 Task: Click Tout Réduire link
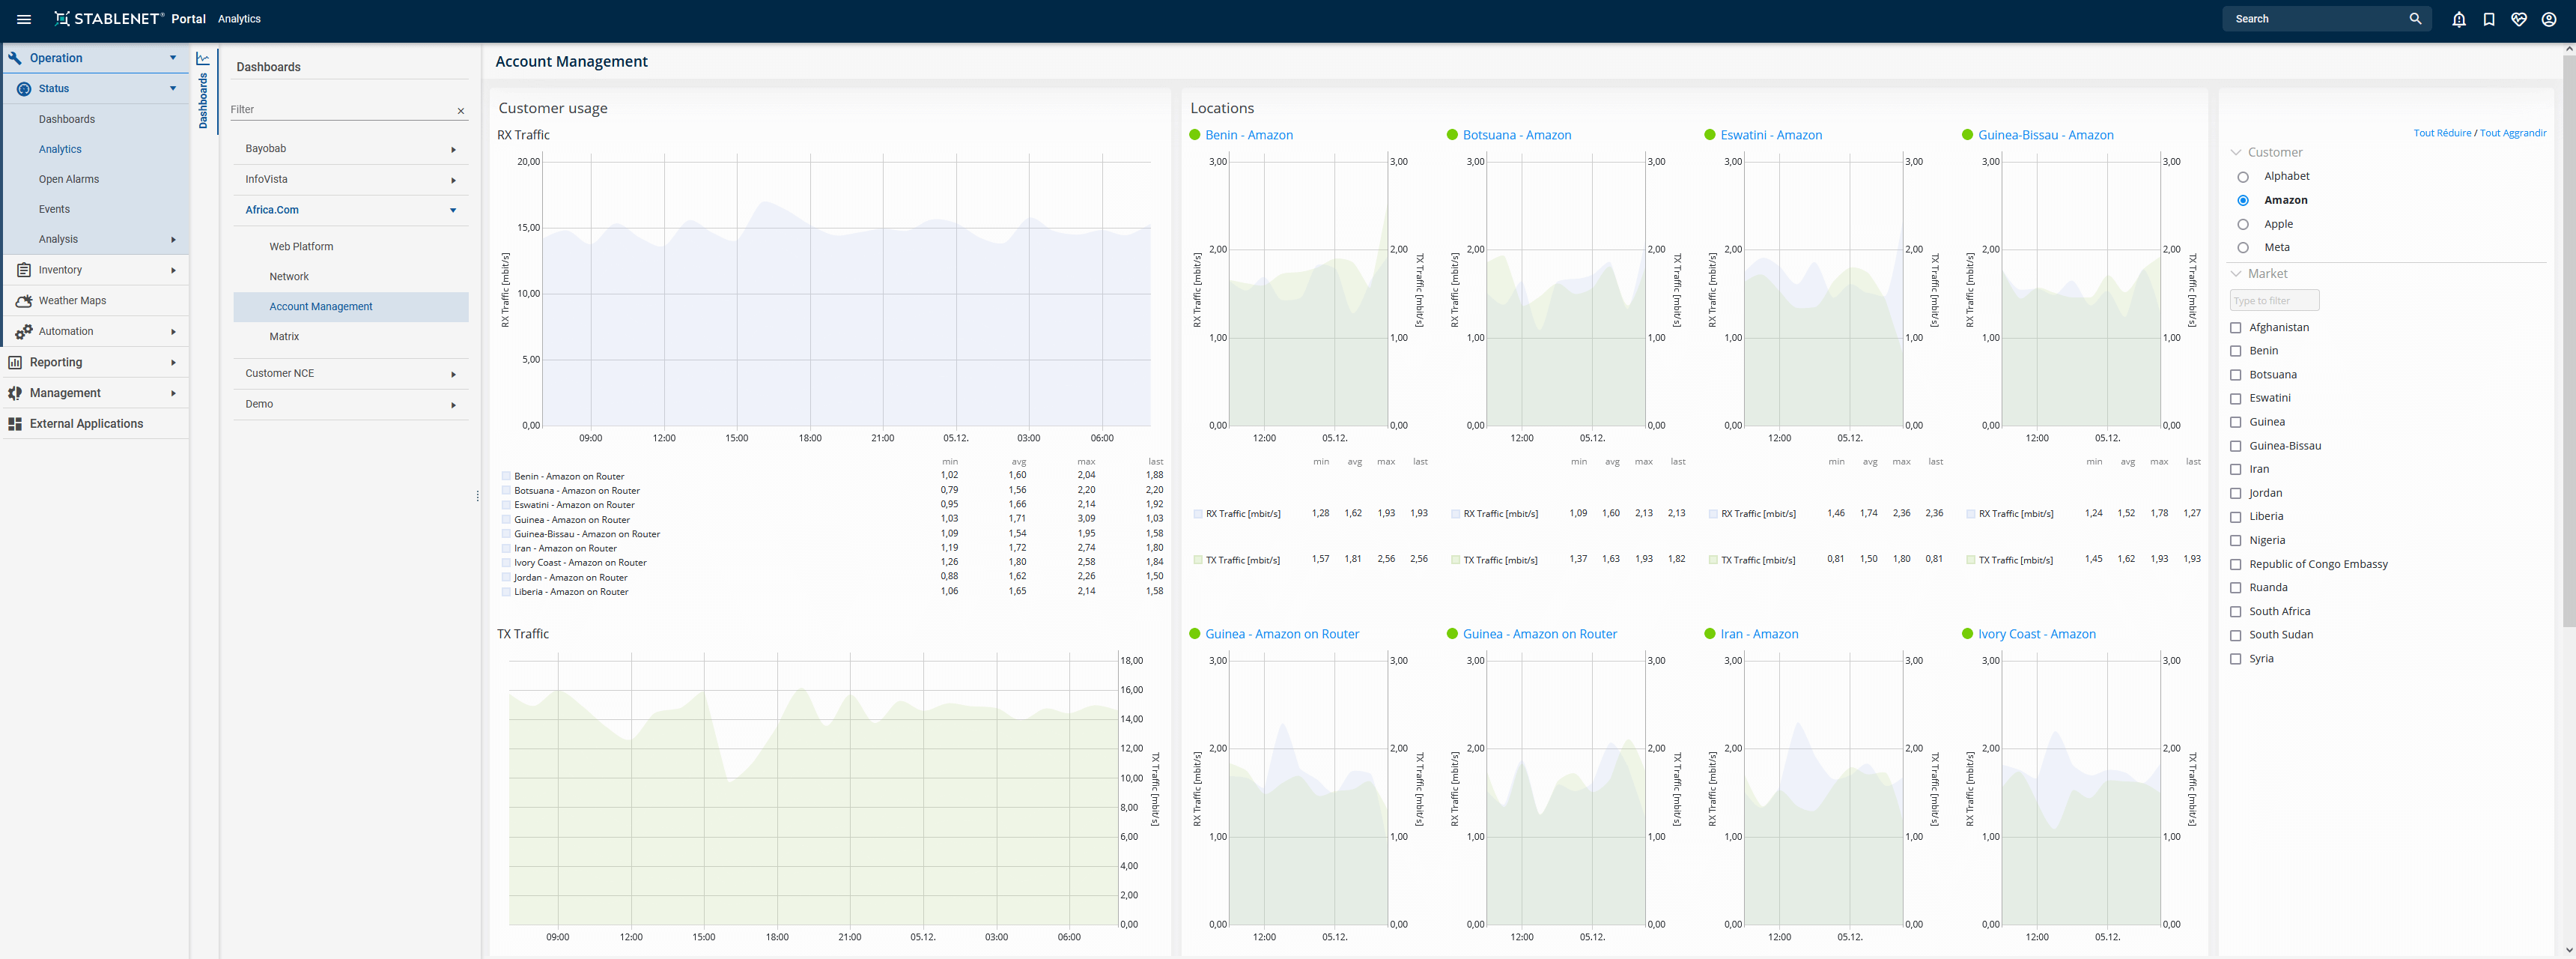[2442, 133]
